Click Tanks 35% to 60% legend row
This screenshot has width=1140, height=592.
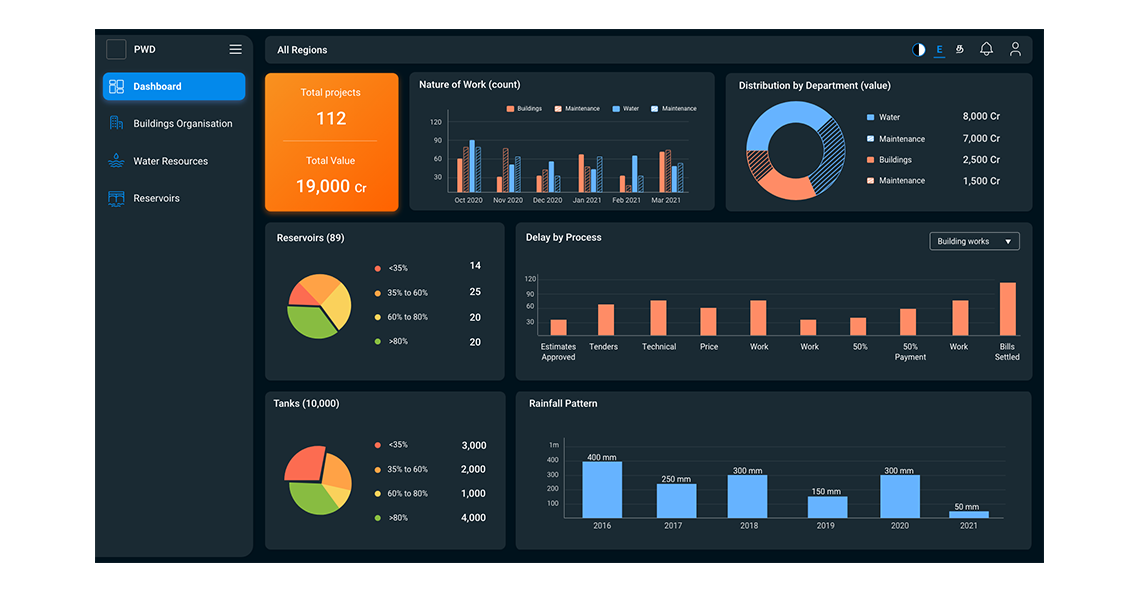[x=430, y=470]
